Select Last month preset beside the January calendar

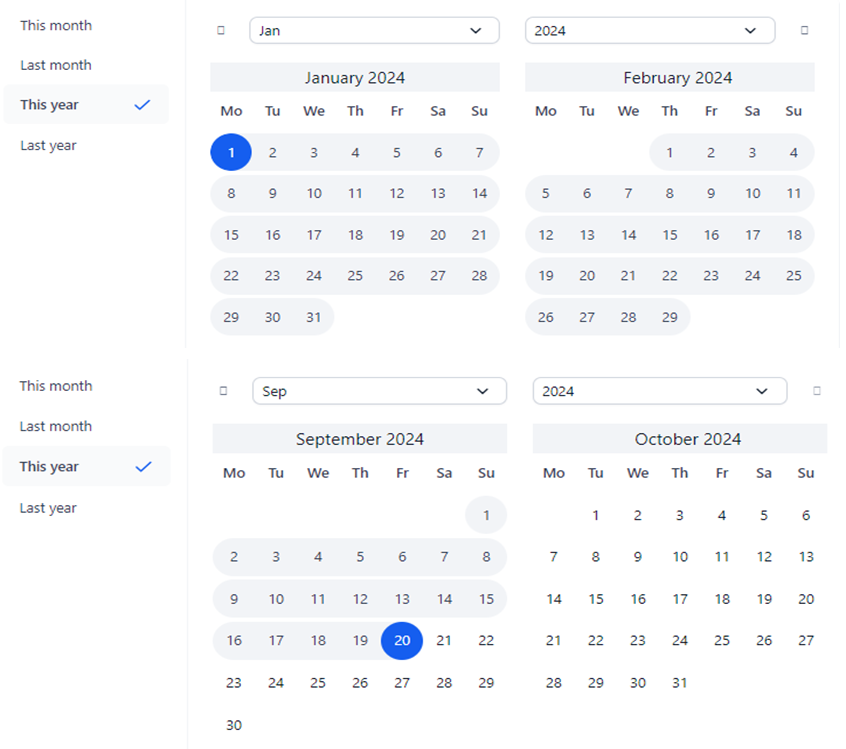[56, 65]
